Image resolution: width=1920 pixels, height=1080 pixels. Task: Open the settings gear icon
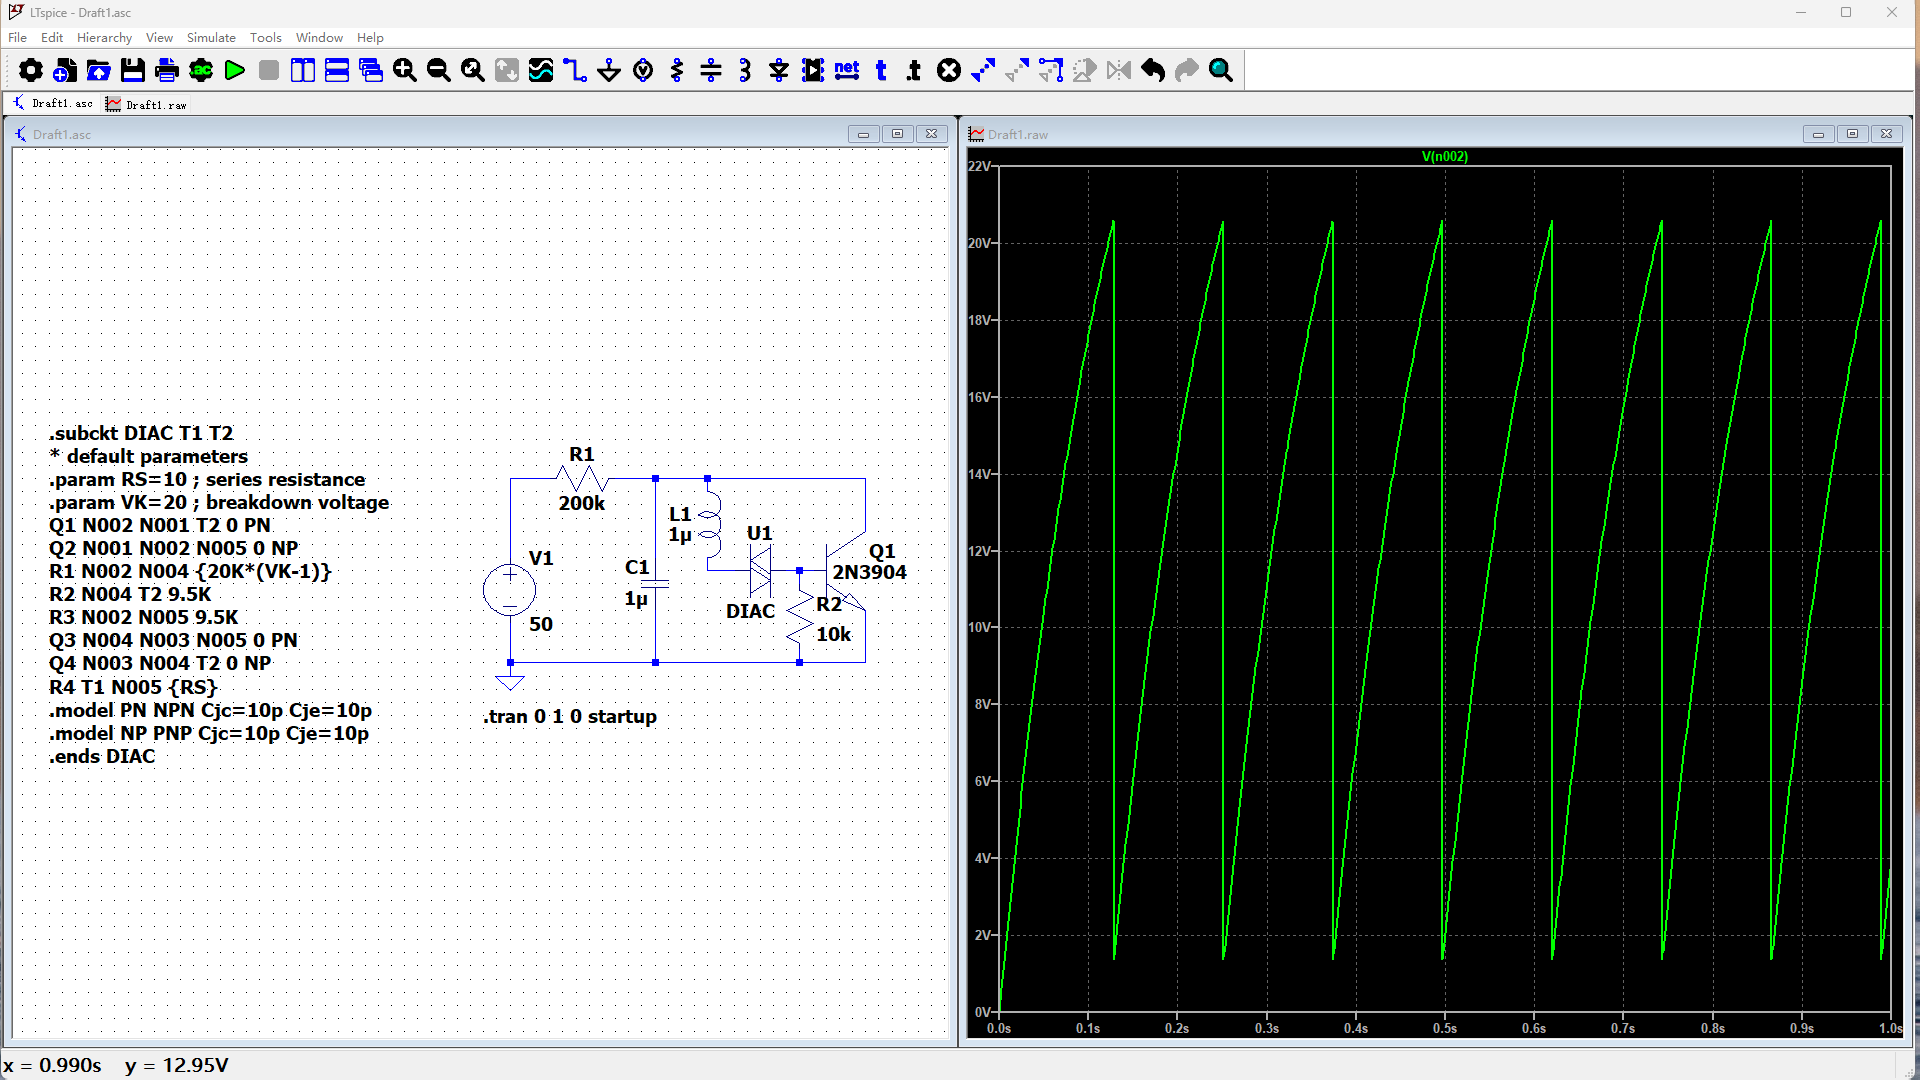point(31,70)
